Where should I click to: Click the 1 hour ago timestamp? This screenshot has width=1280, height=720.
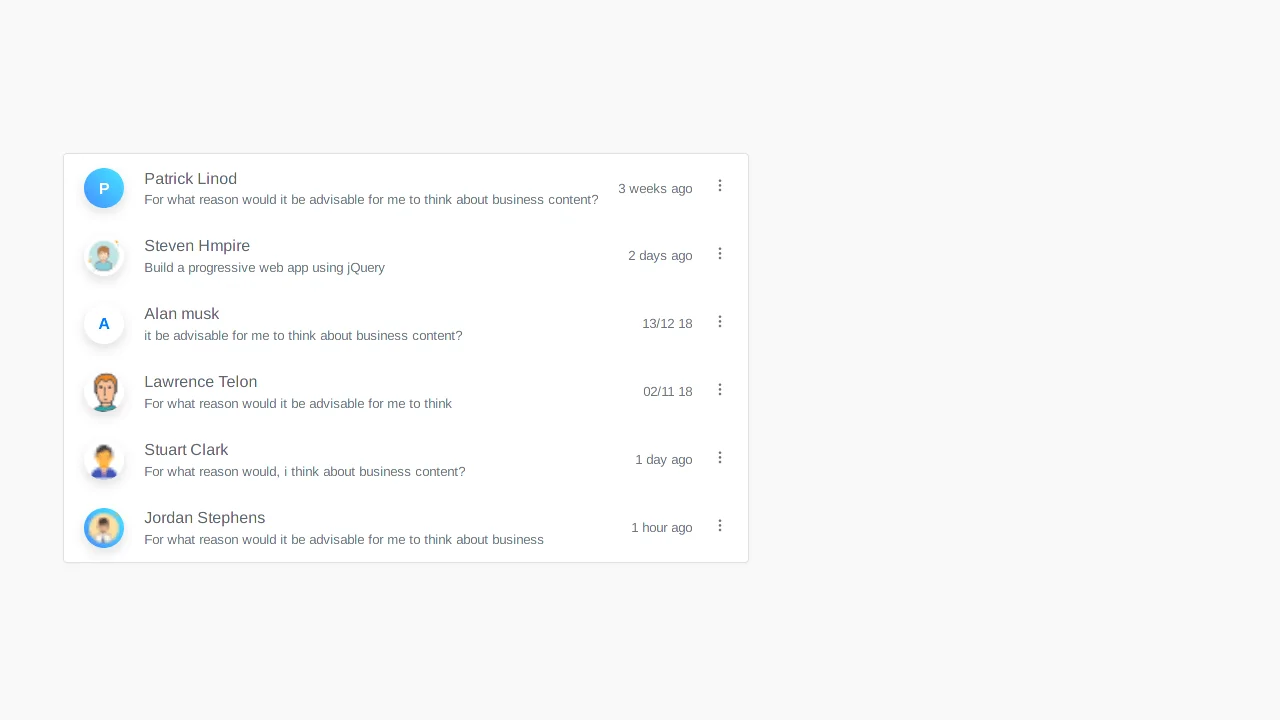coord(661,527)
